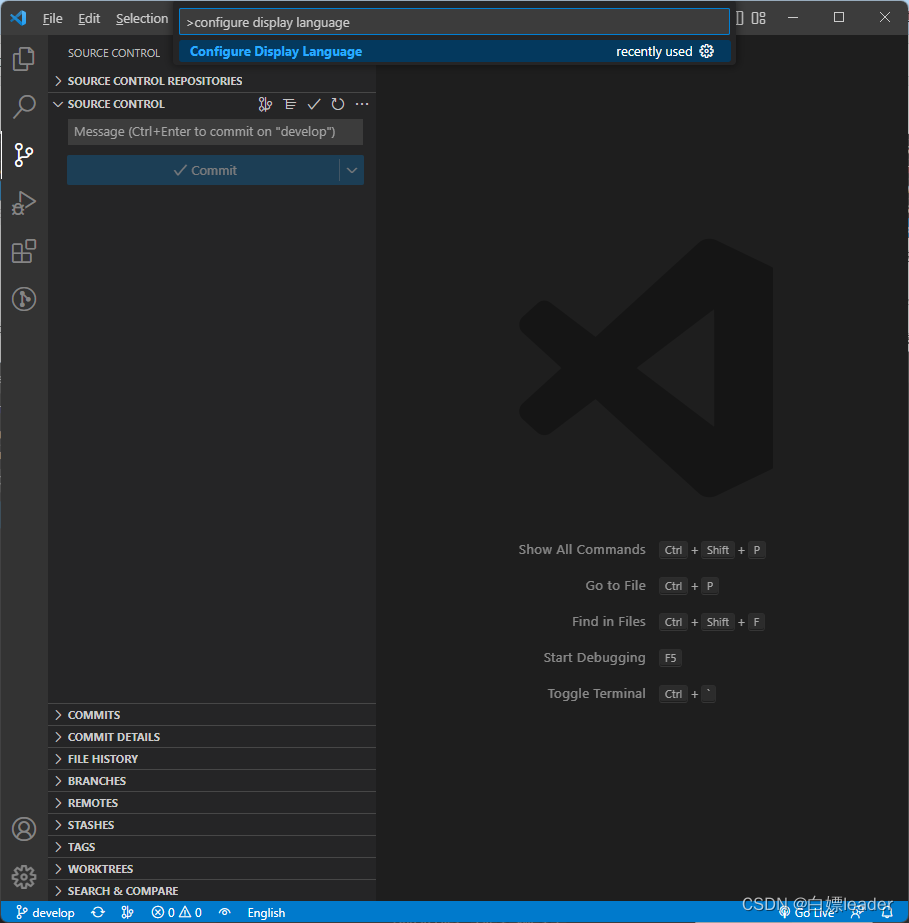Open More Actions ellipsis in Source Control
Screen dimensions: 909x923
(x=362, y=104)
